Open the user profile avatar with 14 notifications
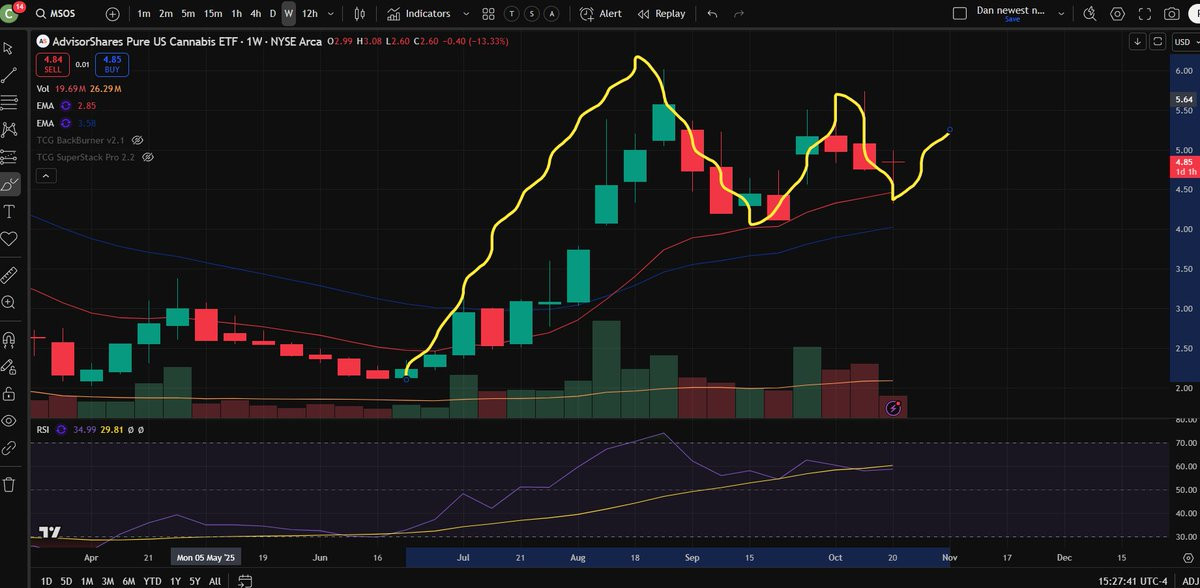1200x588 pixels. pyautogui.click(x=11, y=13)
